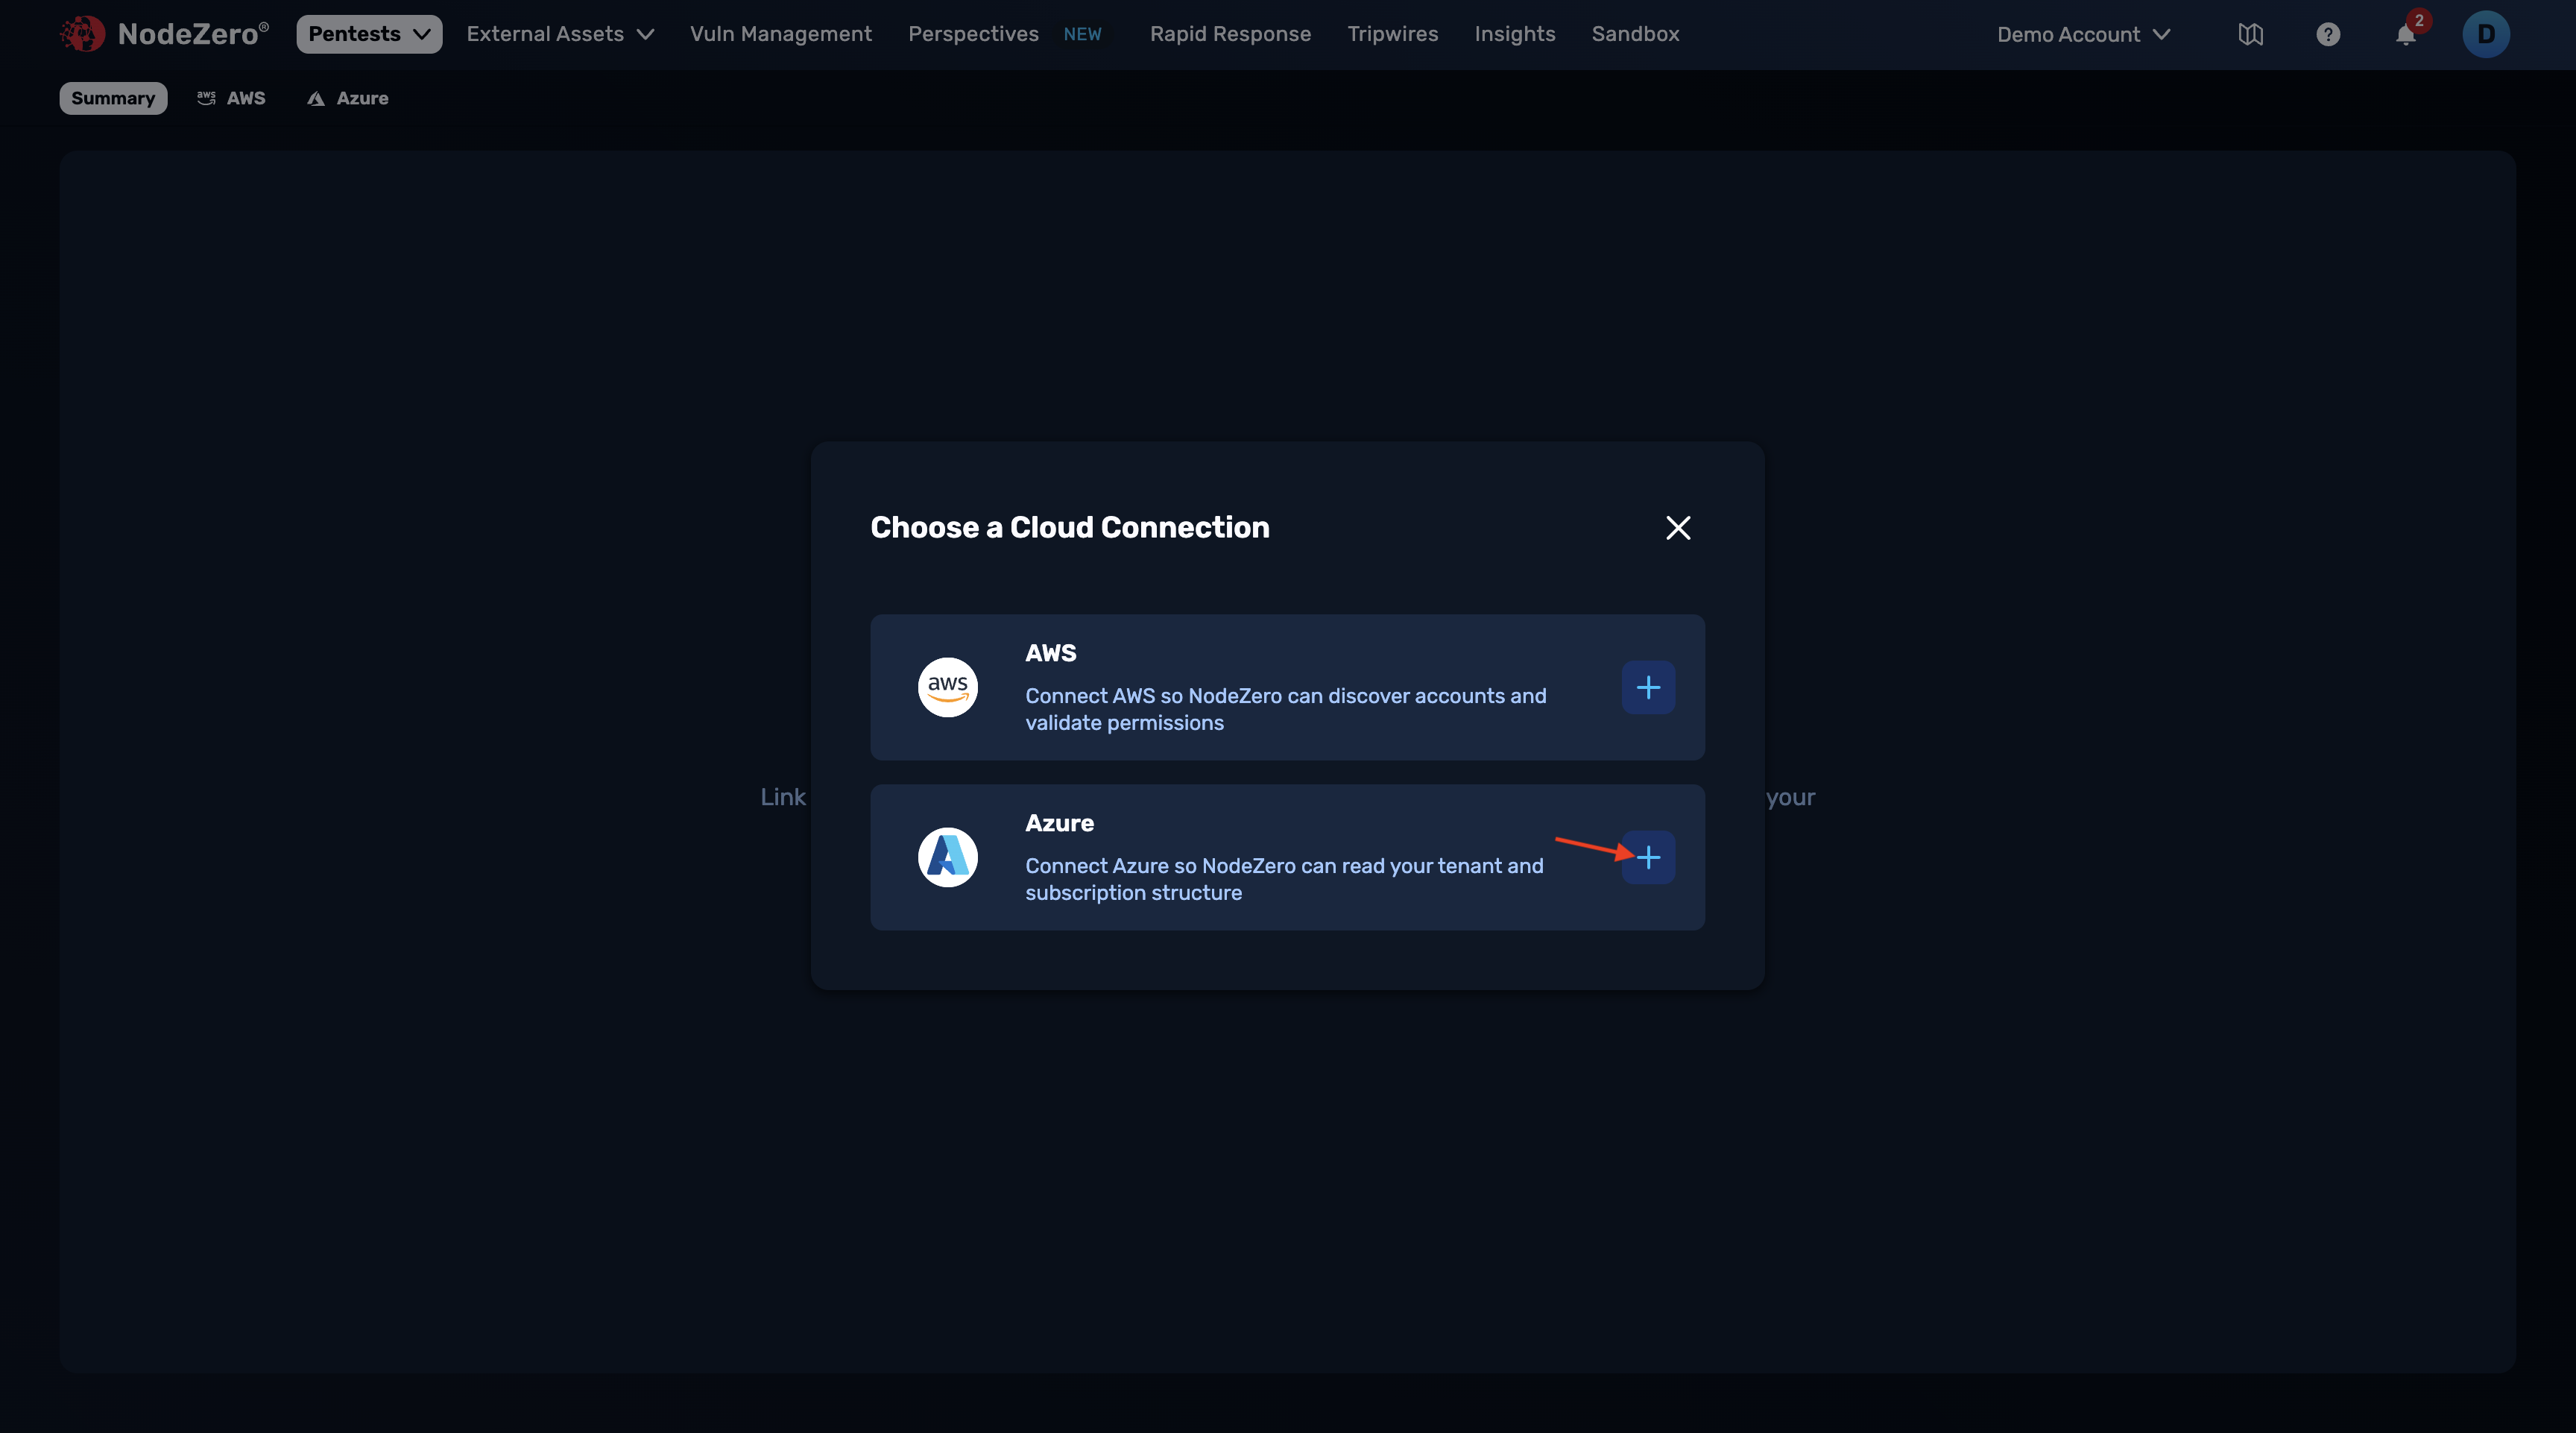Switch to the Summary tab
Viewport: 2576px width, 1433px height.
[x=112, y=98]
